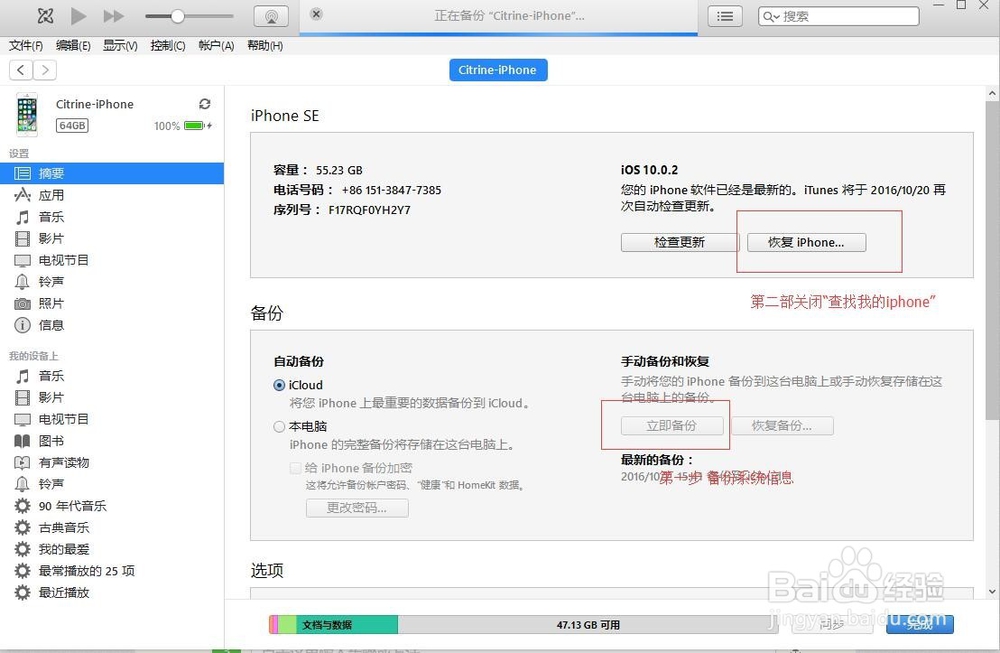Select the 本电脑 backup option

tap(278, 426)
